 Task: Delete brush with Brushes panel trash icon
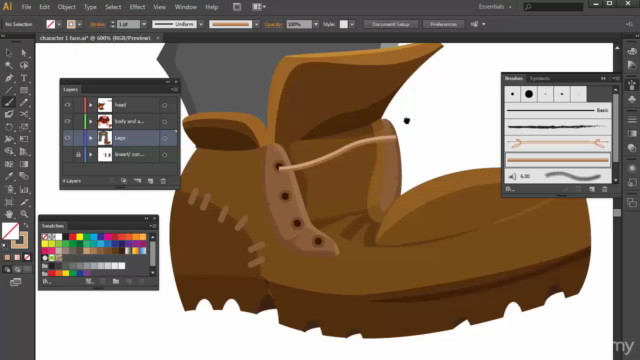[605, 189]
